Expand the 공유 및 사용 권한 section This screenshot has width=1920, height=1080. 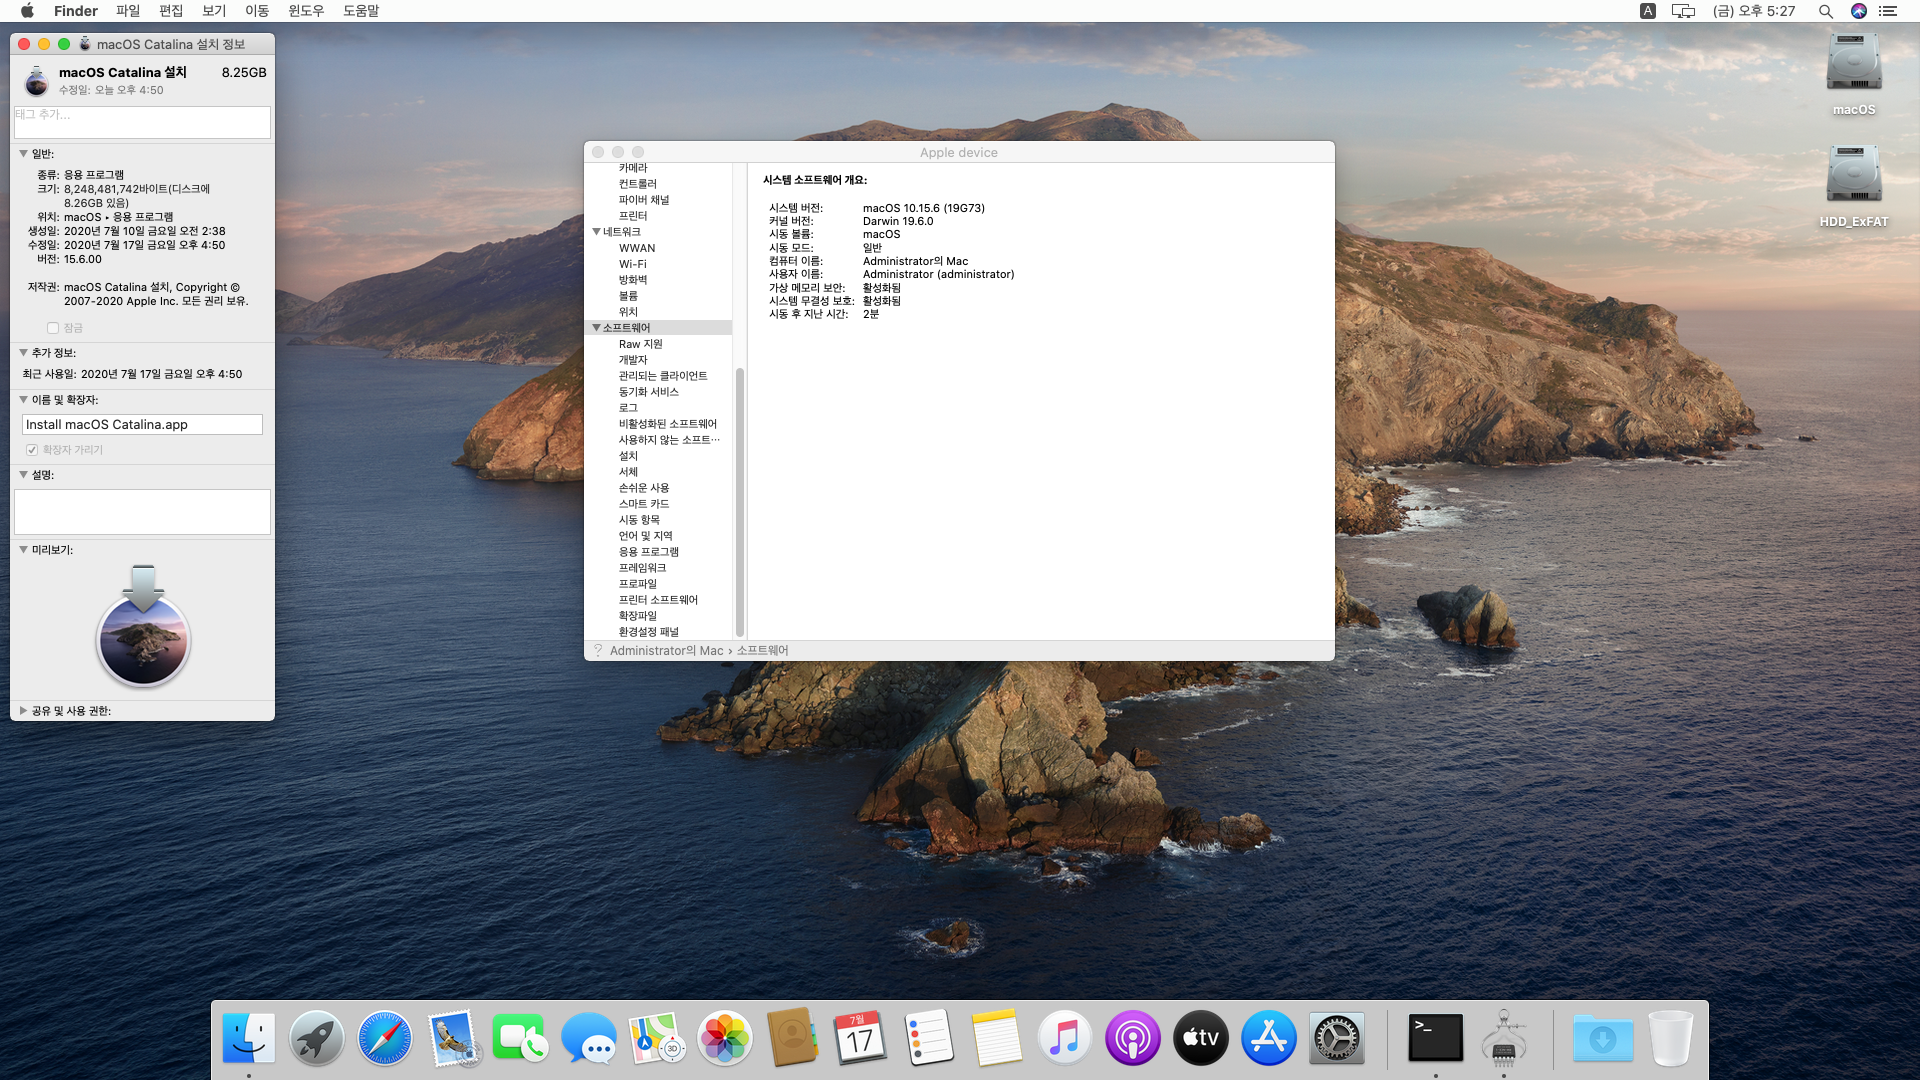pos(23,711)
